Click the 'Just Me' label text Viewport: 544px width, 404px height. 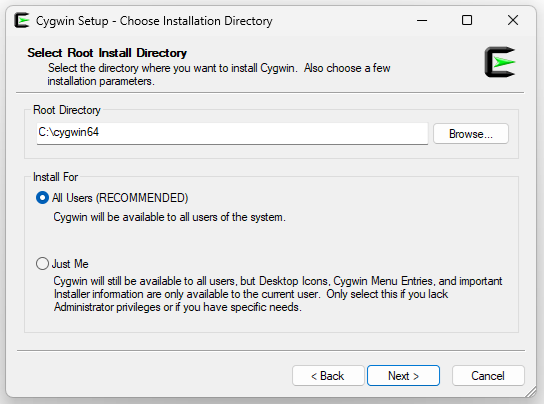click(x=70, y=264)
